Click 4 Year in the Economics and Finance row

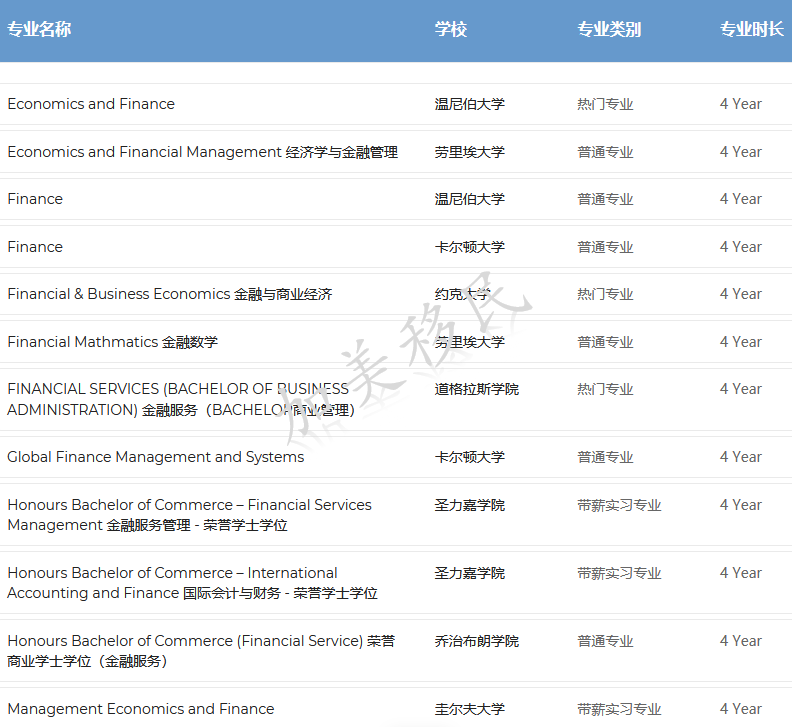point(740,104)
